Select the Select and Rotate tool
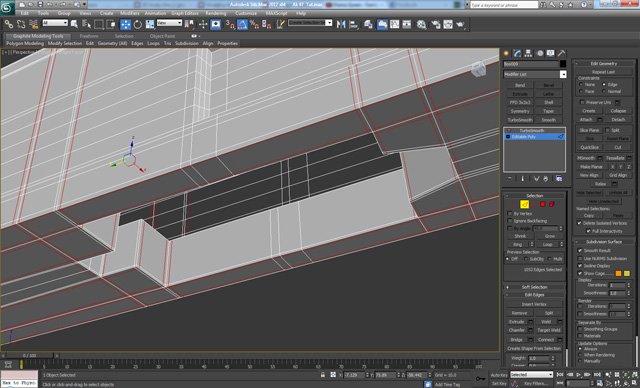The image size is (640, 388). coord(138,24)
